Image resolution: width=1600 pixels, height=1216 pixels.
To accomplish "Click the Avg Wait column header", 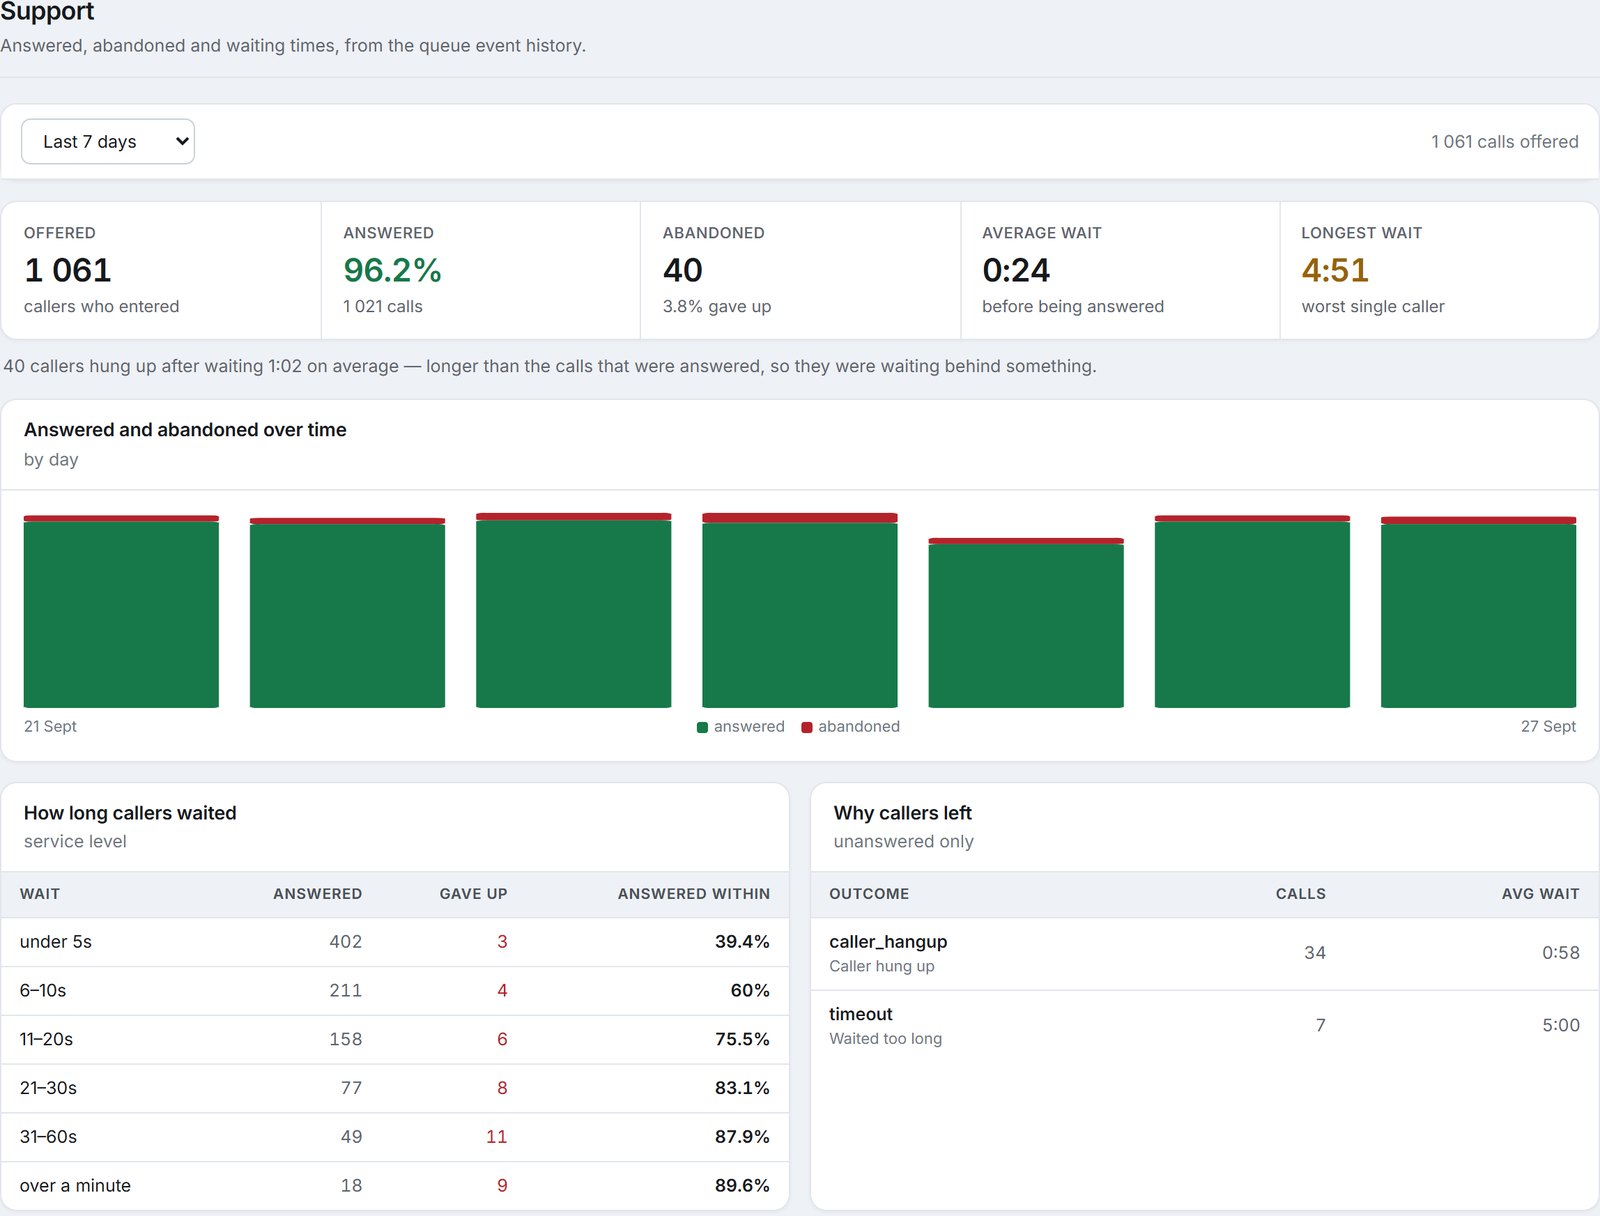I will click(1540, 894).
